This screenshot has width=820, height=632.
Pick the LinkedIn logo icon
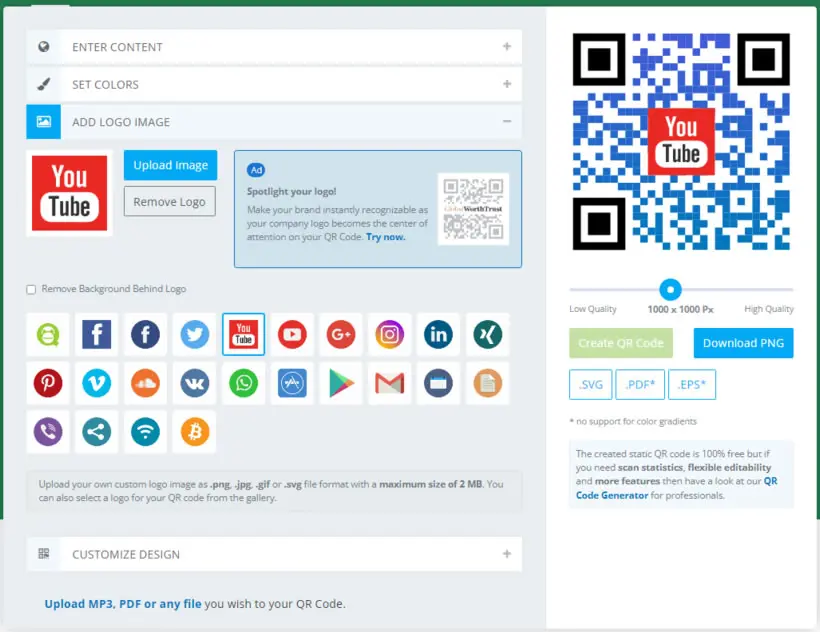[x=438, y=335]
